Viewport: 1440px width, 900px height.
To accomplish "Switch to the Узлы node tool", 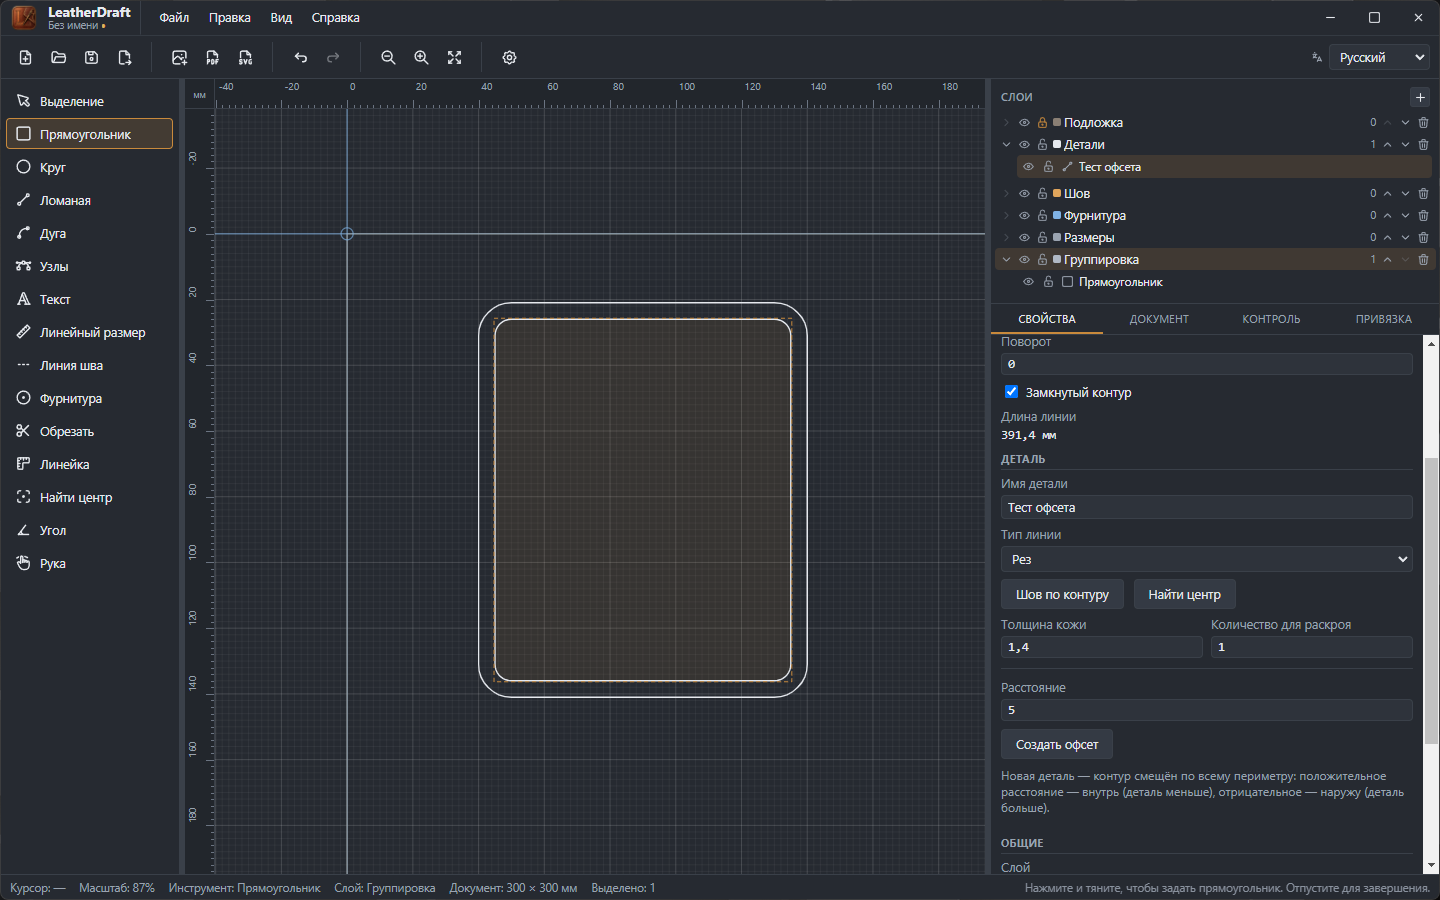I will tap(90, 266).
